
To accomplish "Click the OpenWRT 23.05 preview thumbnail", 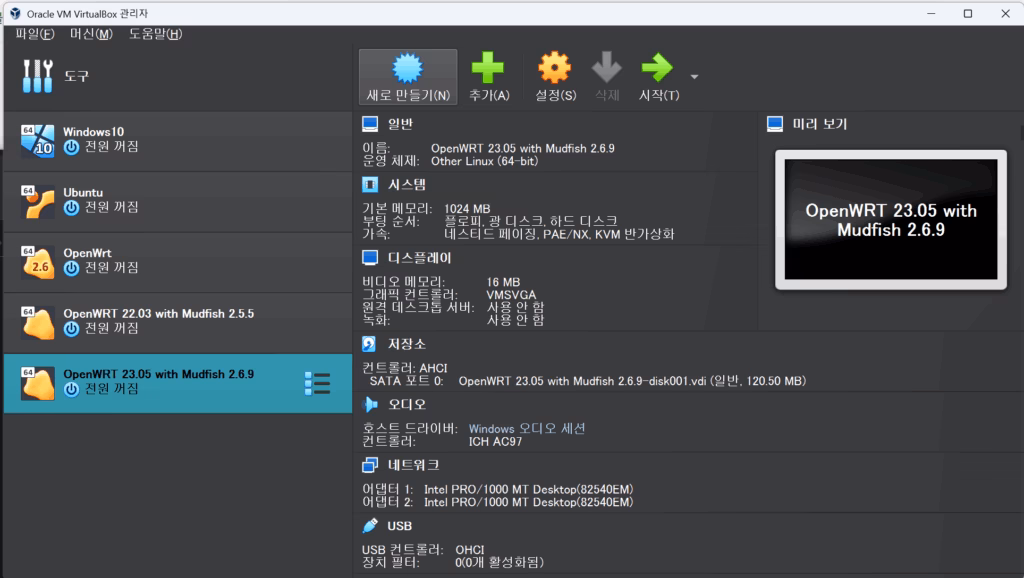I will tap(891, 220).
